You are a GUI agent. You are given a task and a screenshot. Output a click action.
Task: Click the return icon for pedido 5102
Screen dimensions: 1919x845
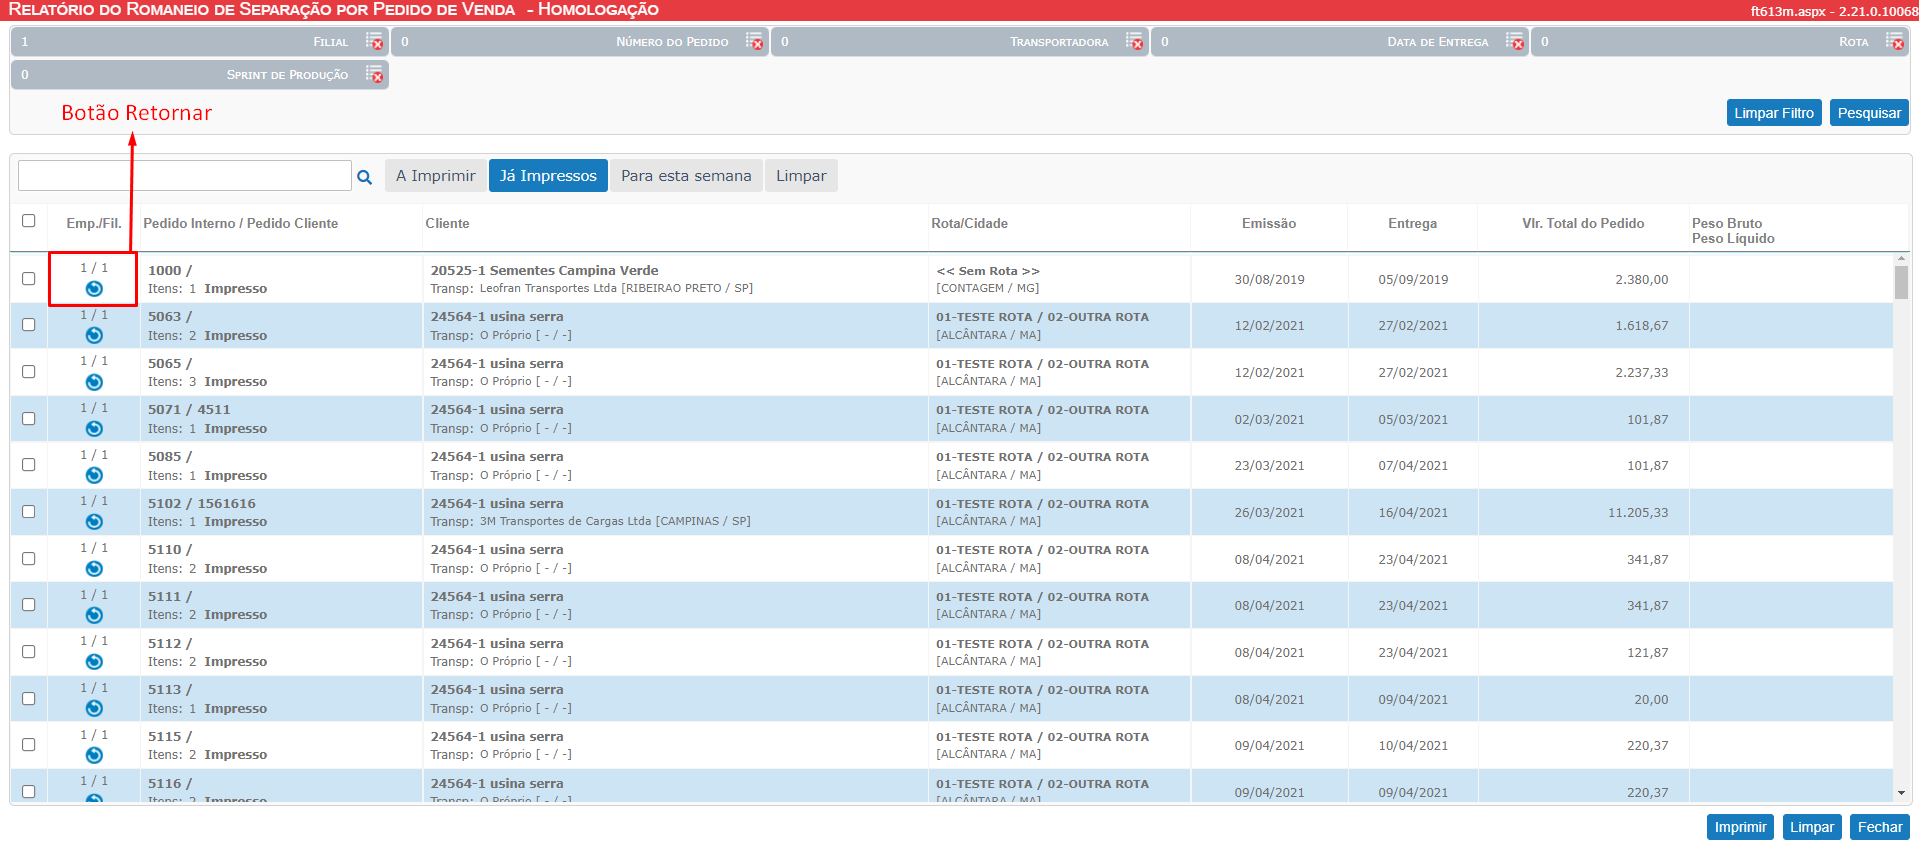coord(94,522)
